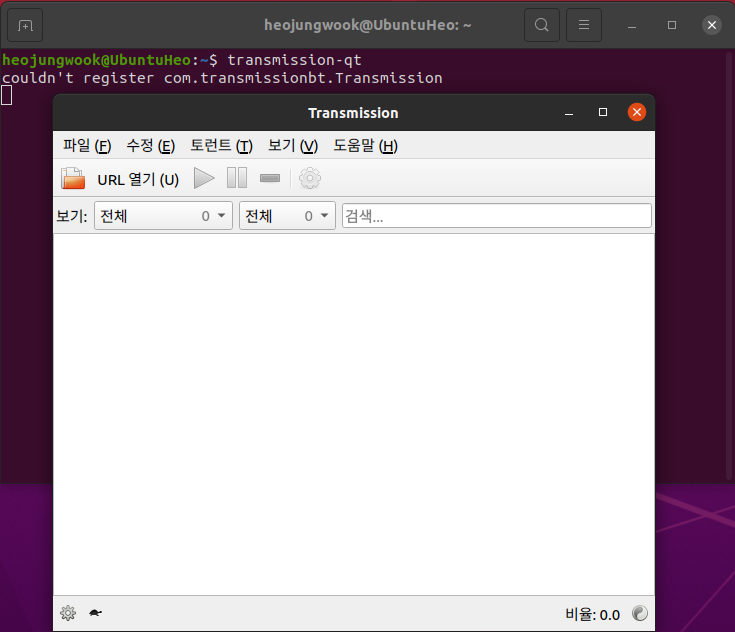Viewport: 735px width, 632px height.
Task: Click the URL 열기 (U) button
Action: (138, 179)
